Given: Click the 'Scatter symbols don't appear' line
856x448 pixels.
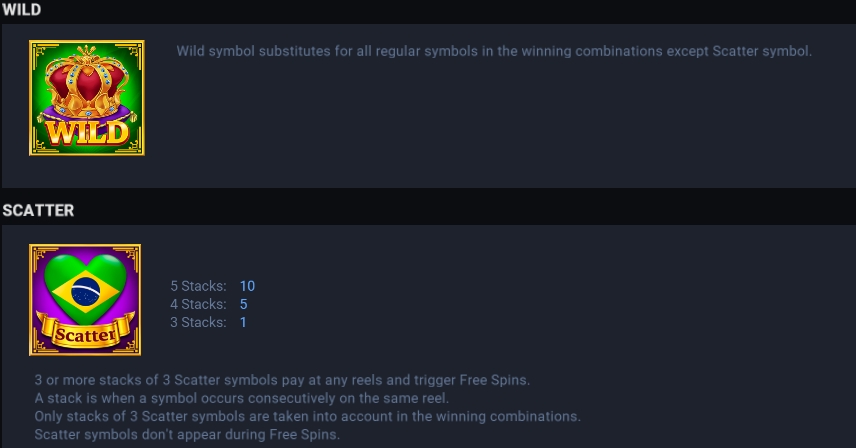Looking at the screenshot, I should coord(187,434).
